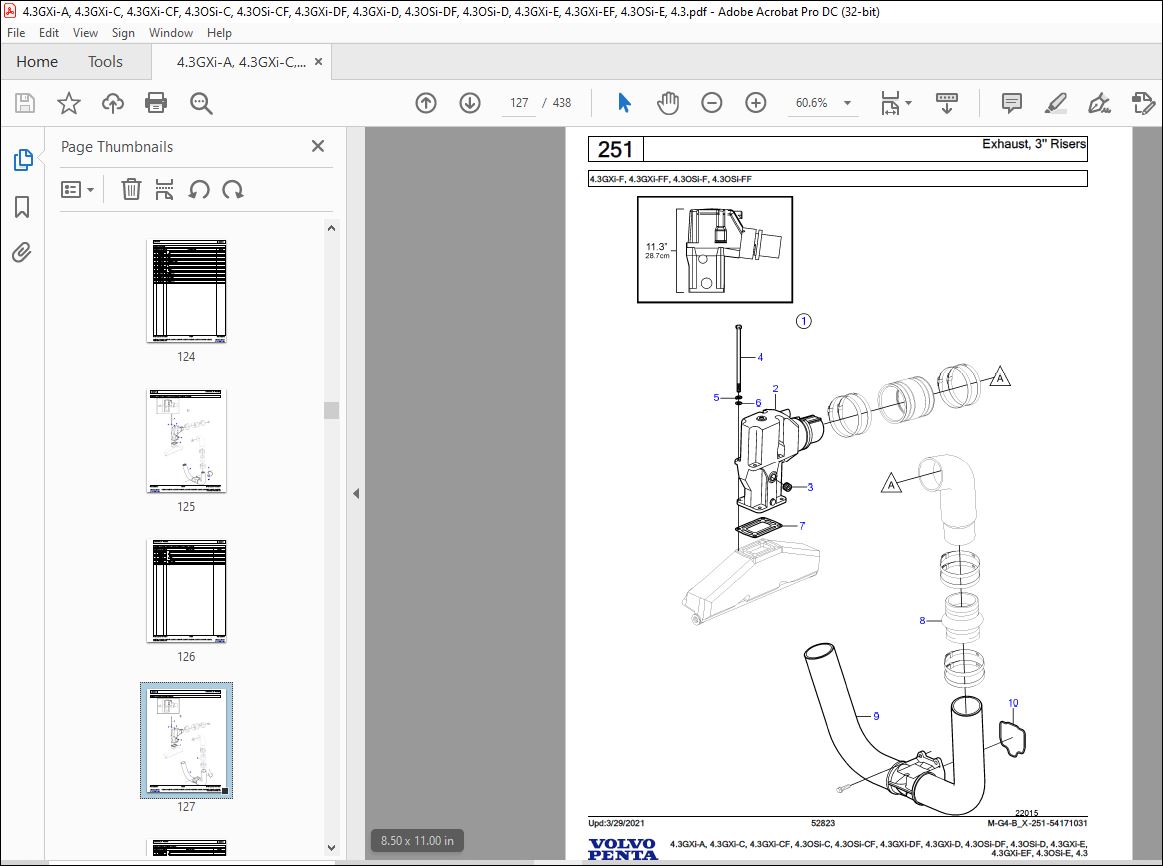Select page 124 thumbnail
Screen dimensions: 1163x866
pos(187,291)
